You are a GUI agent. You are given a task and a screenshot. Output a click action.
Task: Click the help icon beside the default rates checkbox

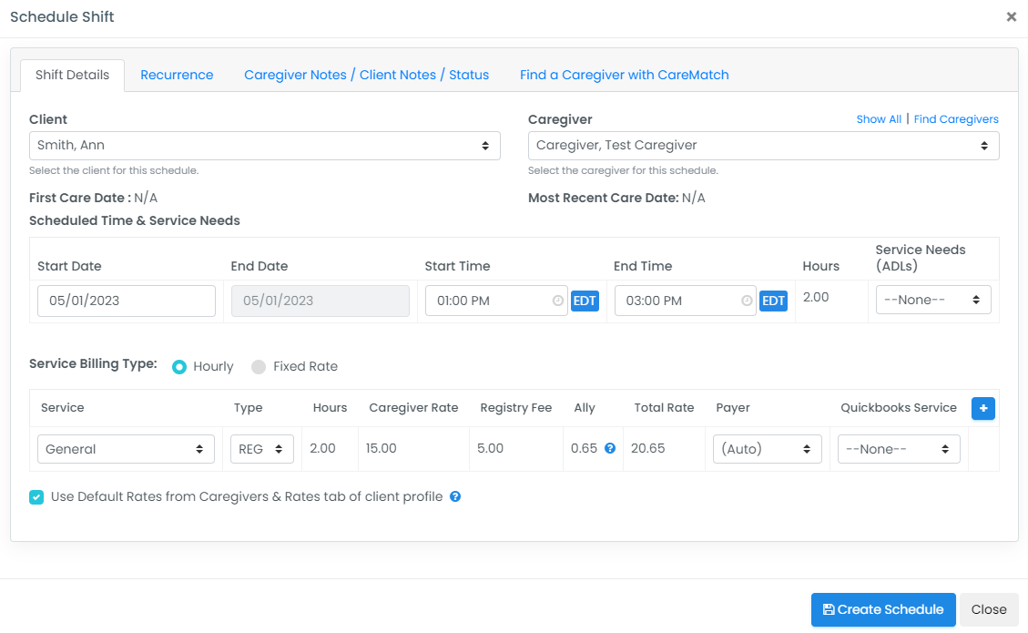click(455, 496)
